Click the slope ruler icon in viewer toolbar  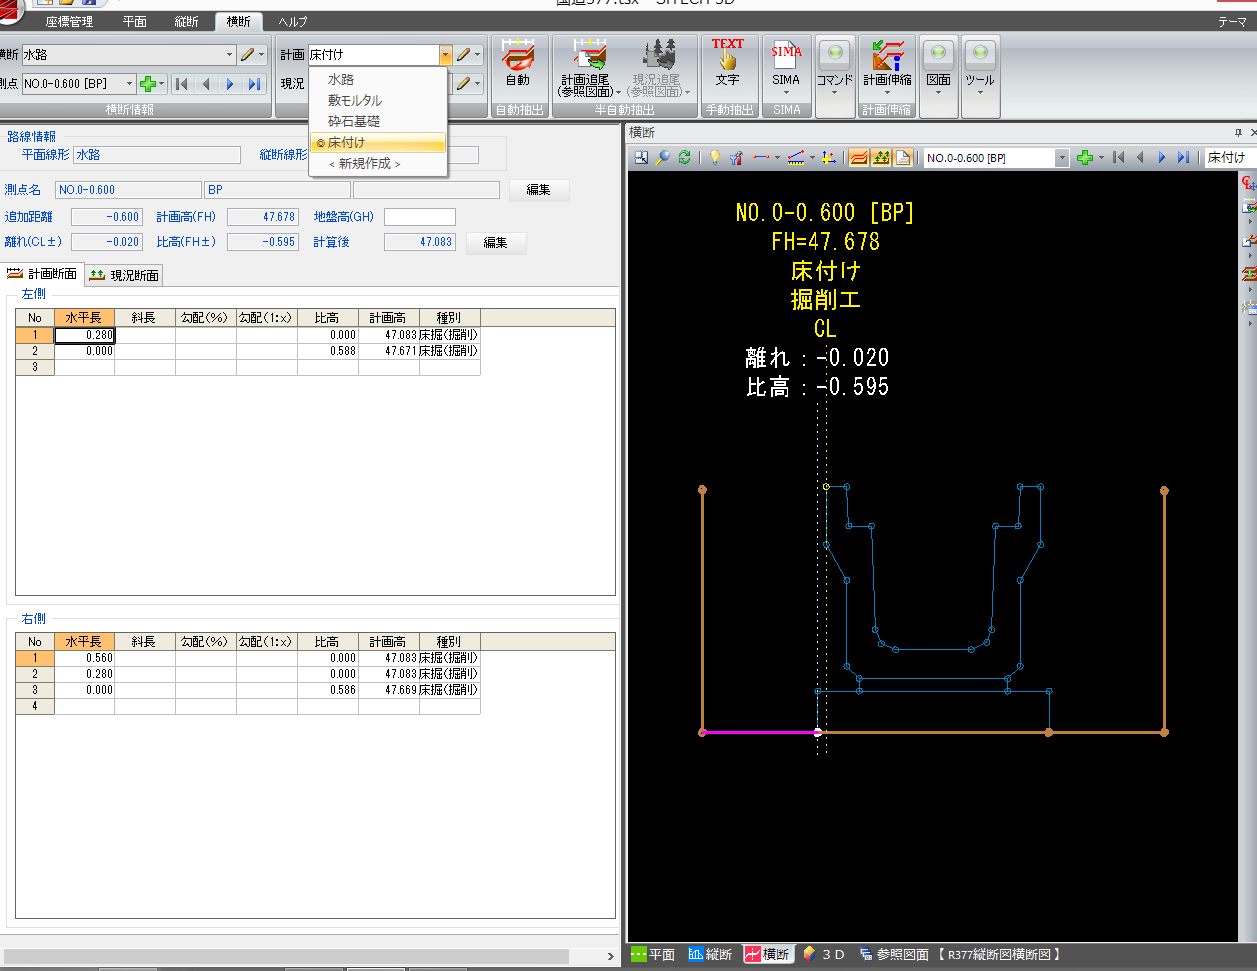[796, 158]
